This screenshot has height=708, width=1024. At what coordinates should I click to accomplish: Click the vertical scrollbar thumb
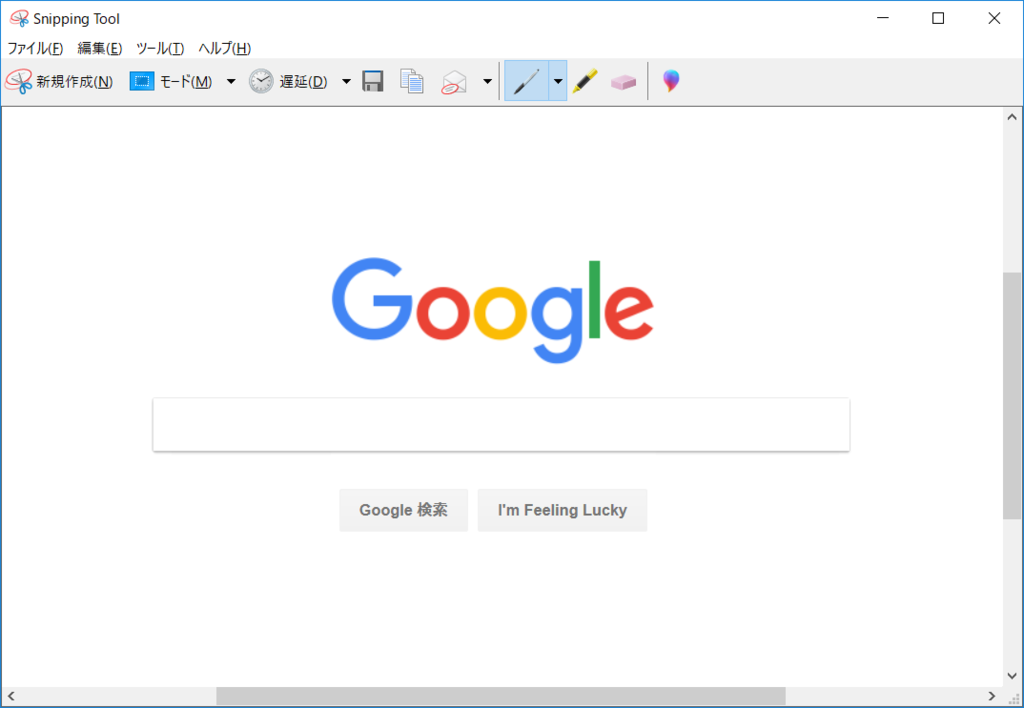point(1012,396)
